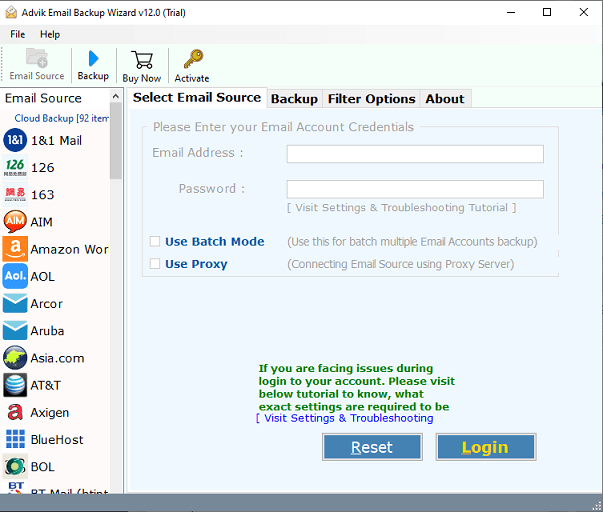Click the Buy Now shopping cart icon

(142, 60)
